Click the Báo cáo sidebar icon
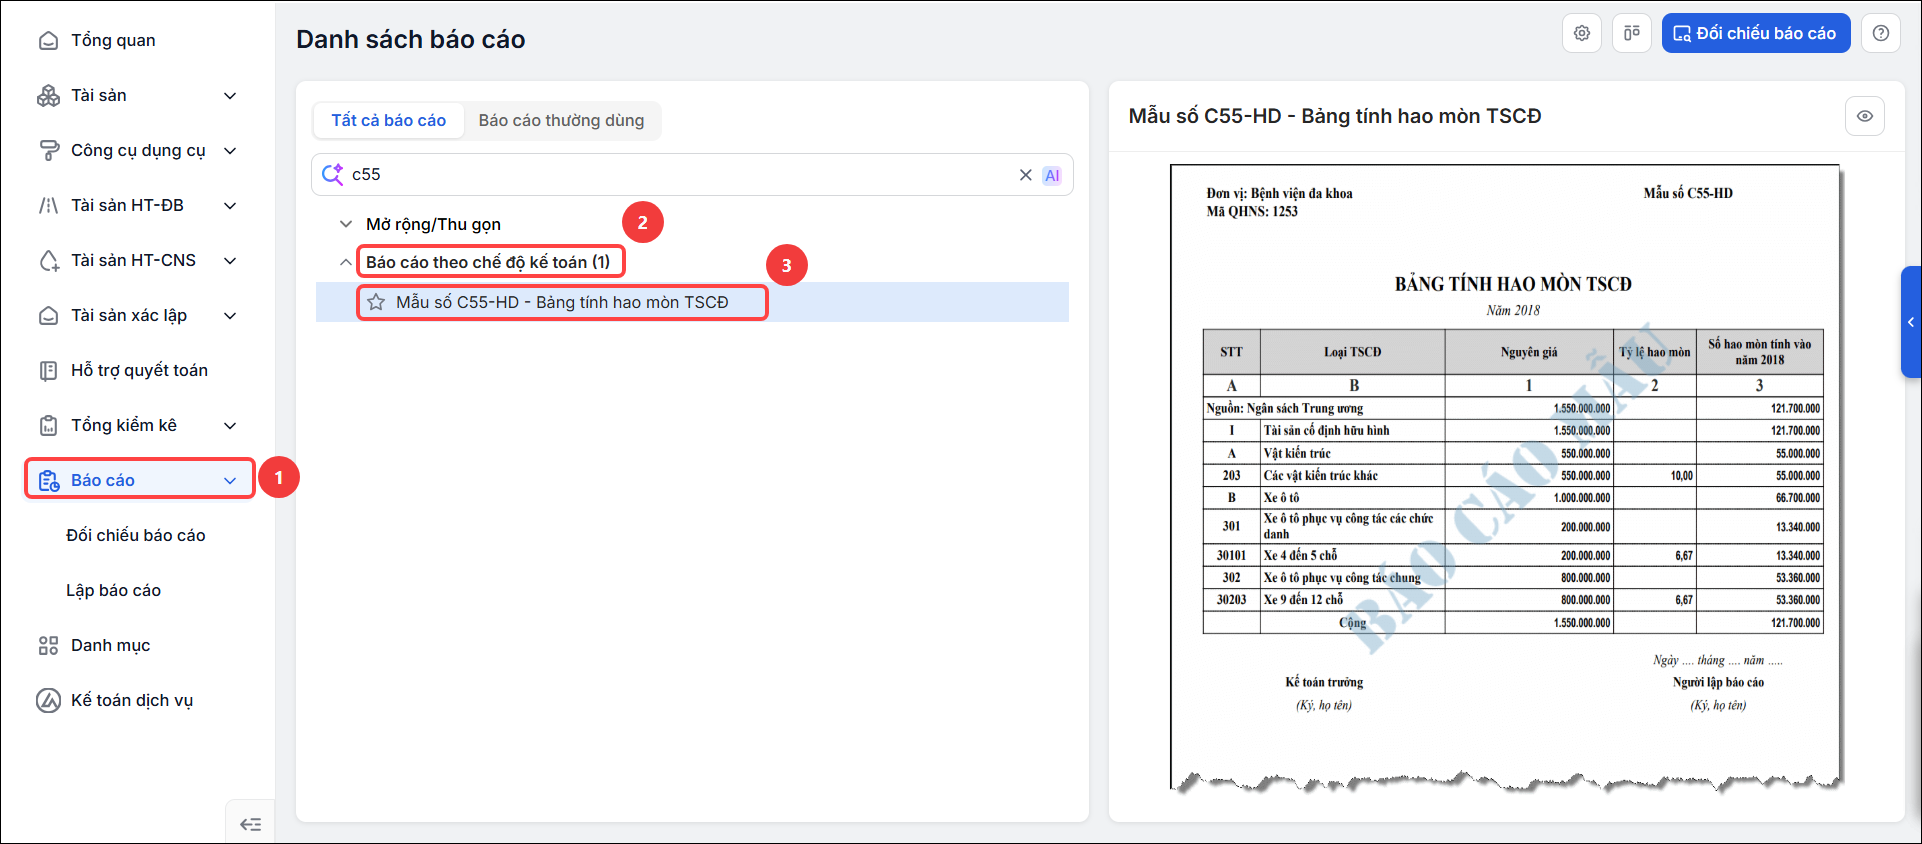 [x=48, y=481]
